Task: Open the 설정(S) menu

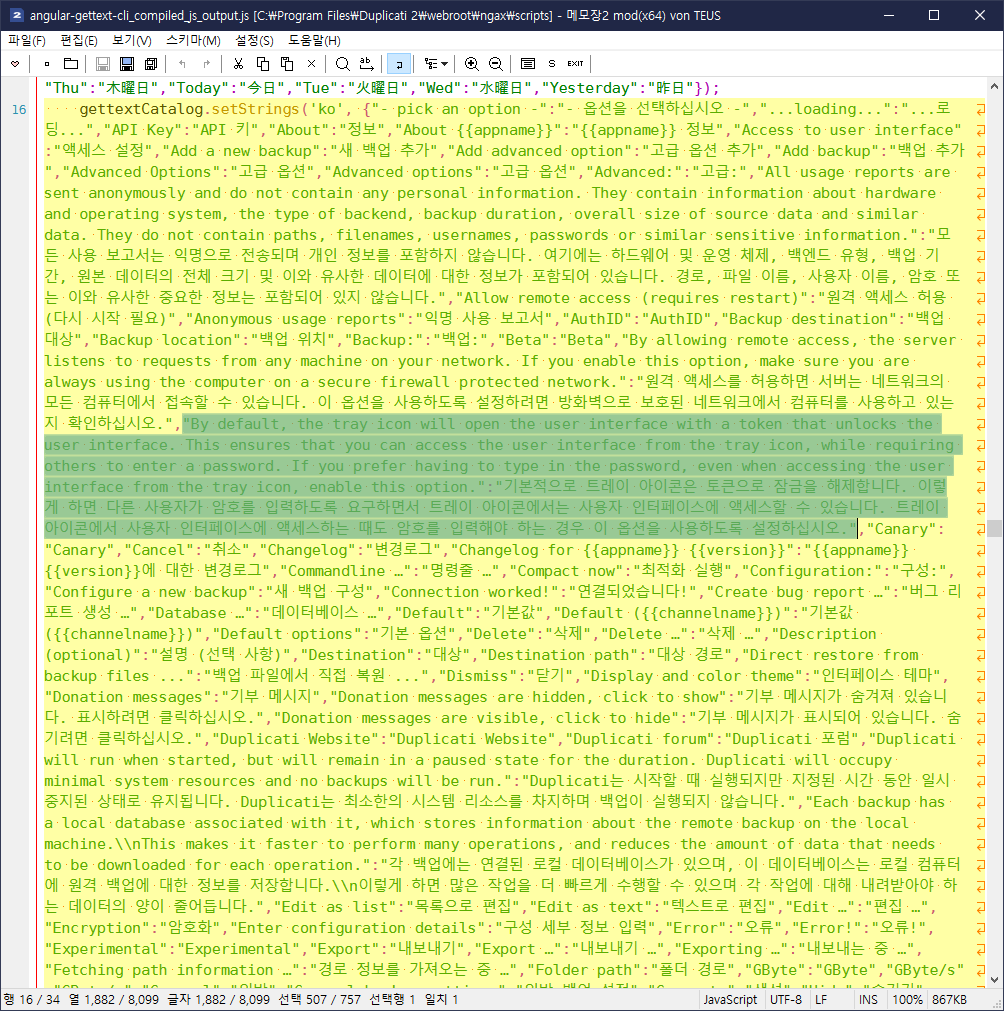Action: tap(254, 41)
